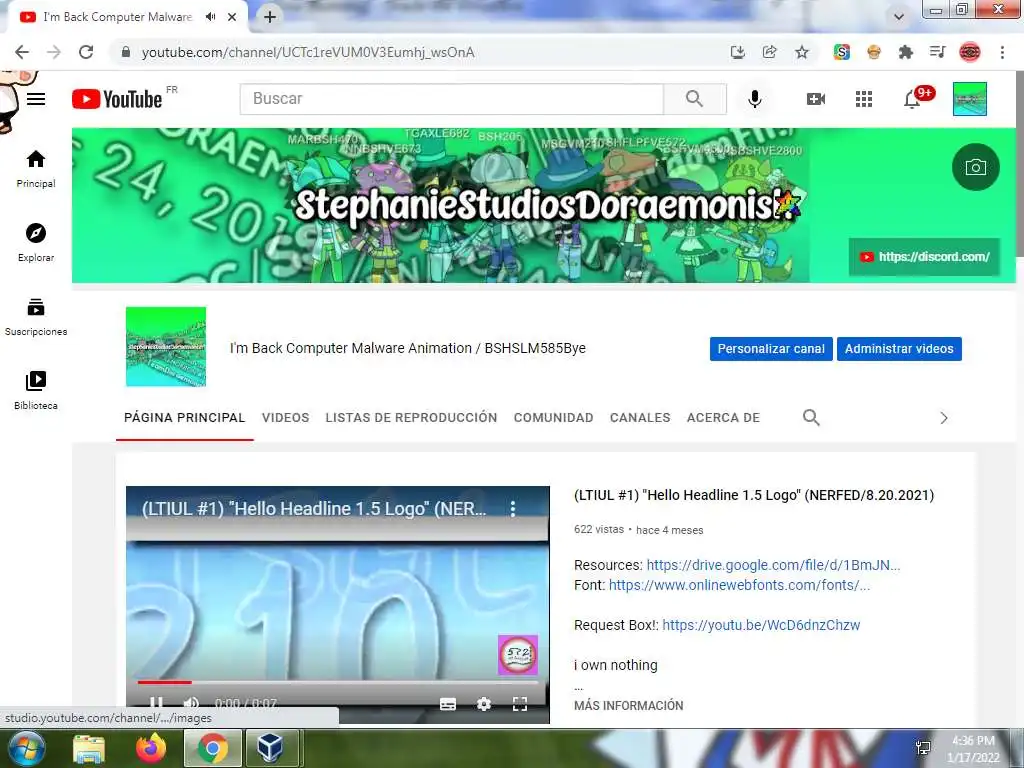The height and width of the screenshot is (768, 1024).
Task: Open Biblioteca in sidebar
Action: (x=36, y=390)
